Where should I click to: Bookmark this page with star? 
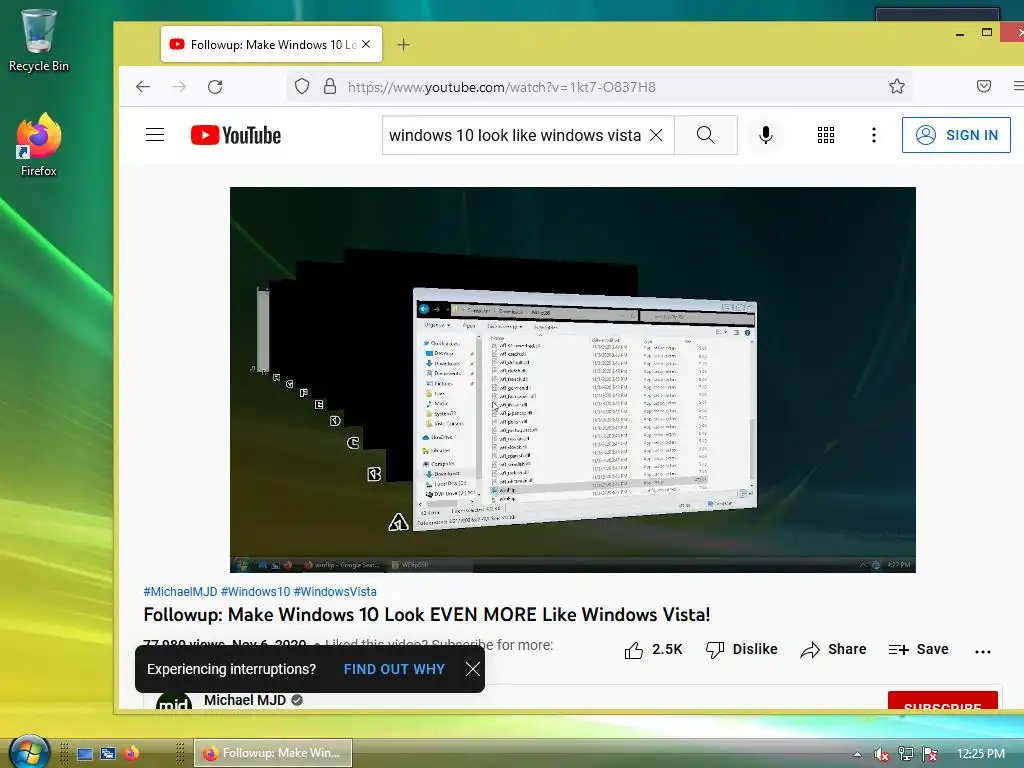coord(897,86)
